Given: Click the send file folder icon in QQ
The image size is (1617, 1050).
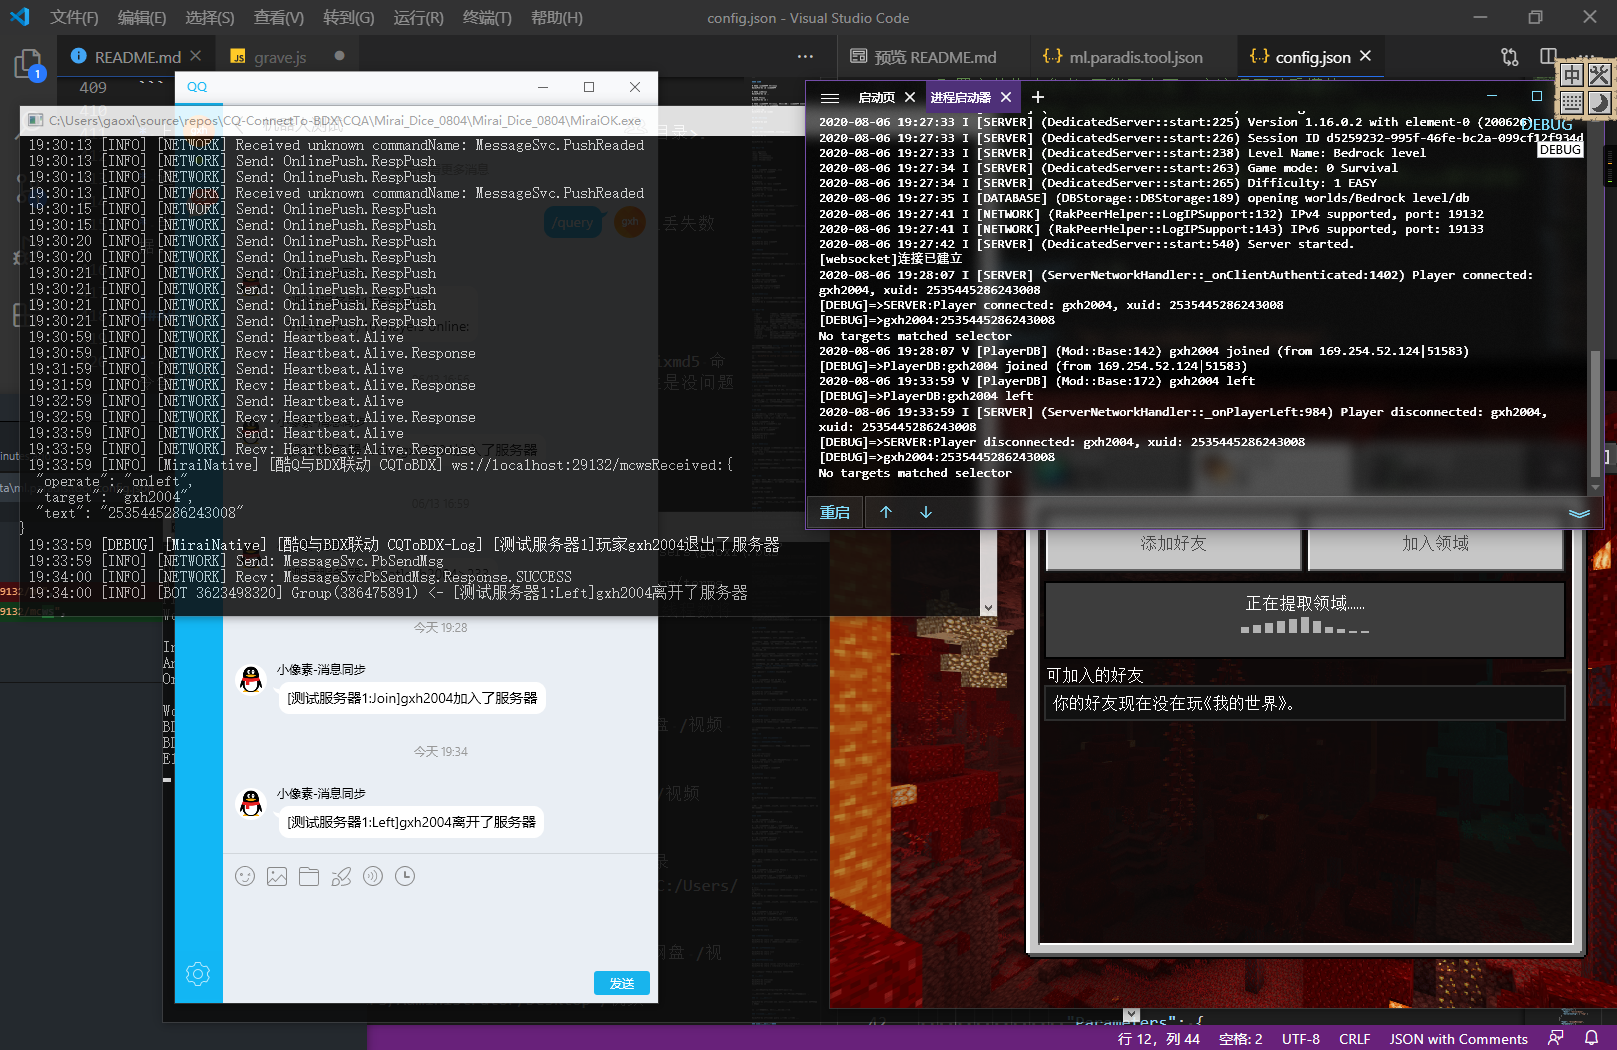Looking at the screenshot, I should click(308, 875).
